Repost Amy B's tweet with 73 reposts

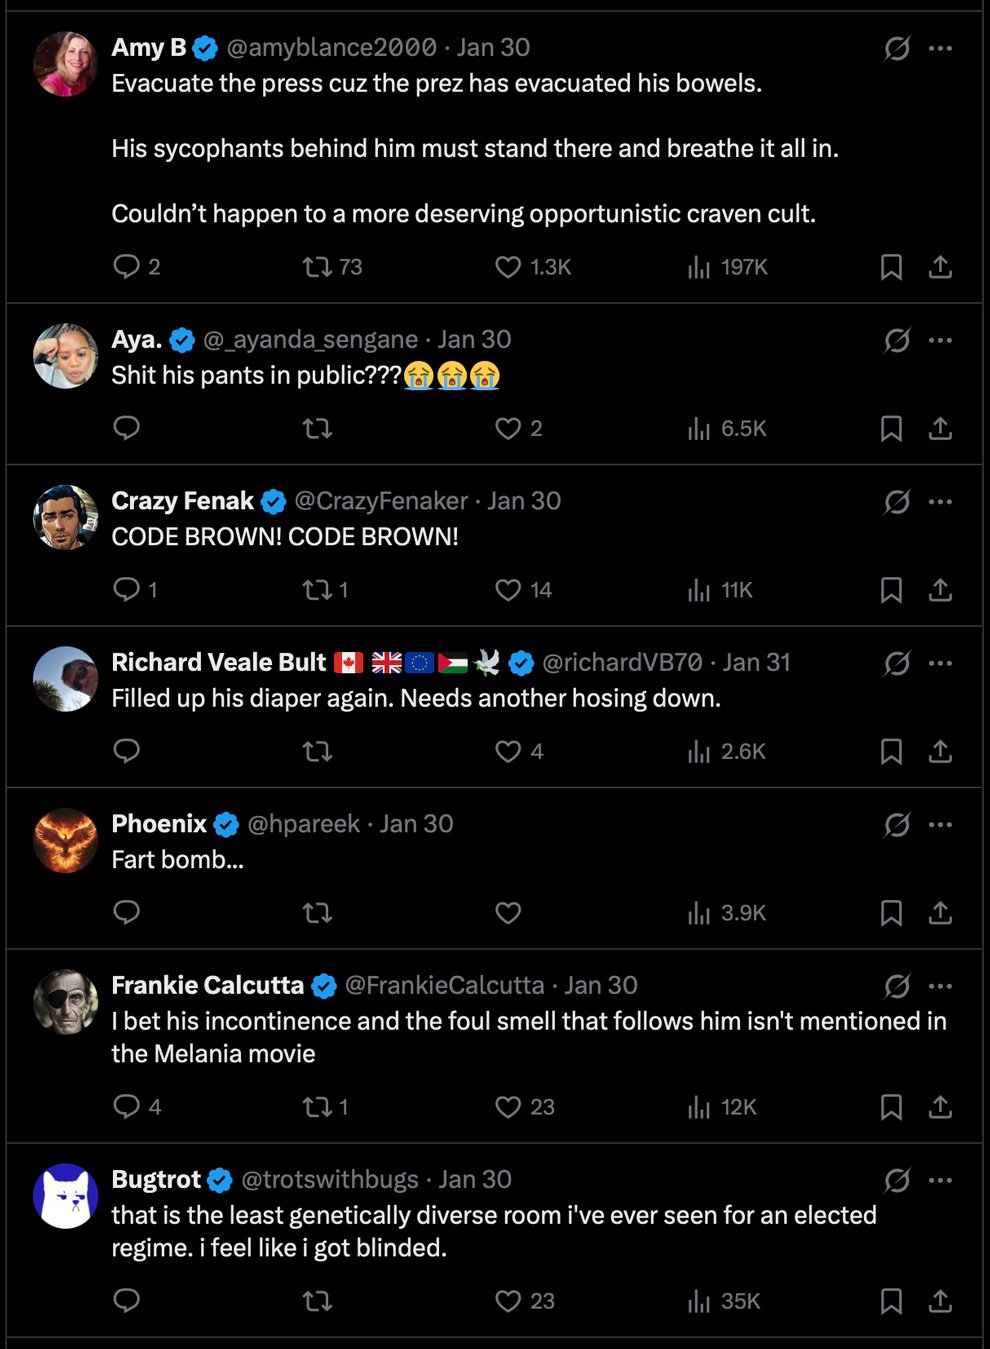tap(318, 267)
